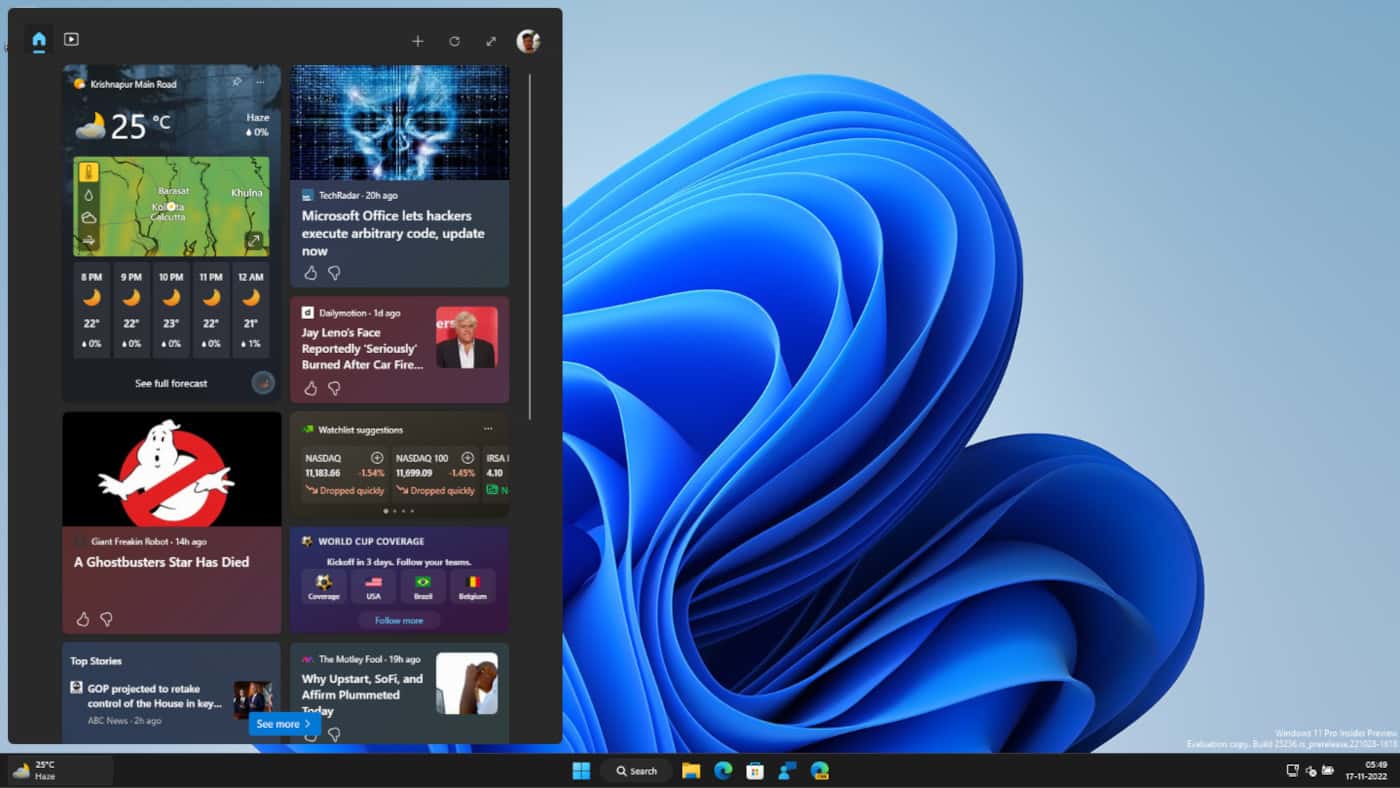The width and height of the screenshot is (1400, 788).
Task: Click the 10 PM hourly forecast
Action: pos(171,310)
